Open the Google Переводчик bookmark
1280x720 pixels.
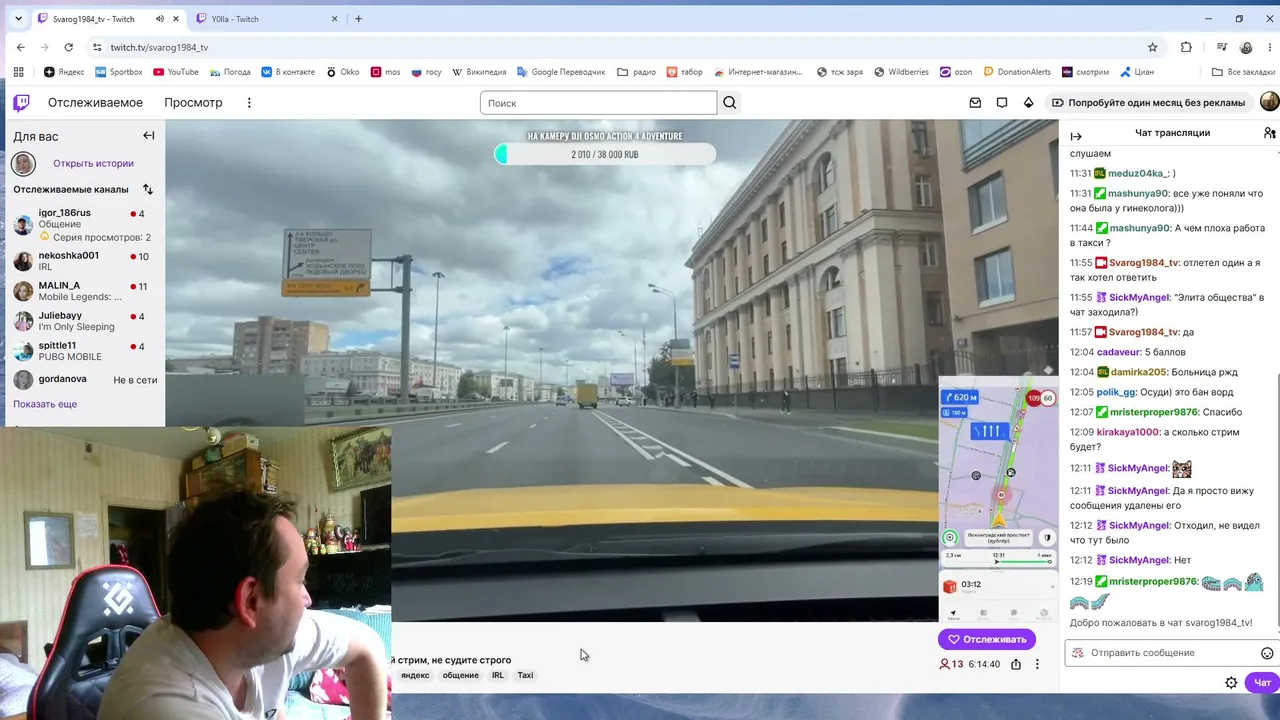(x=561, y=72)
